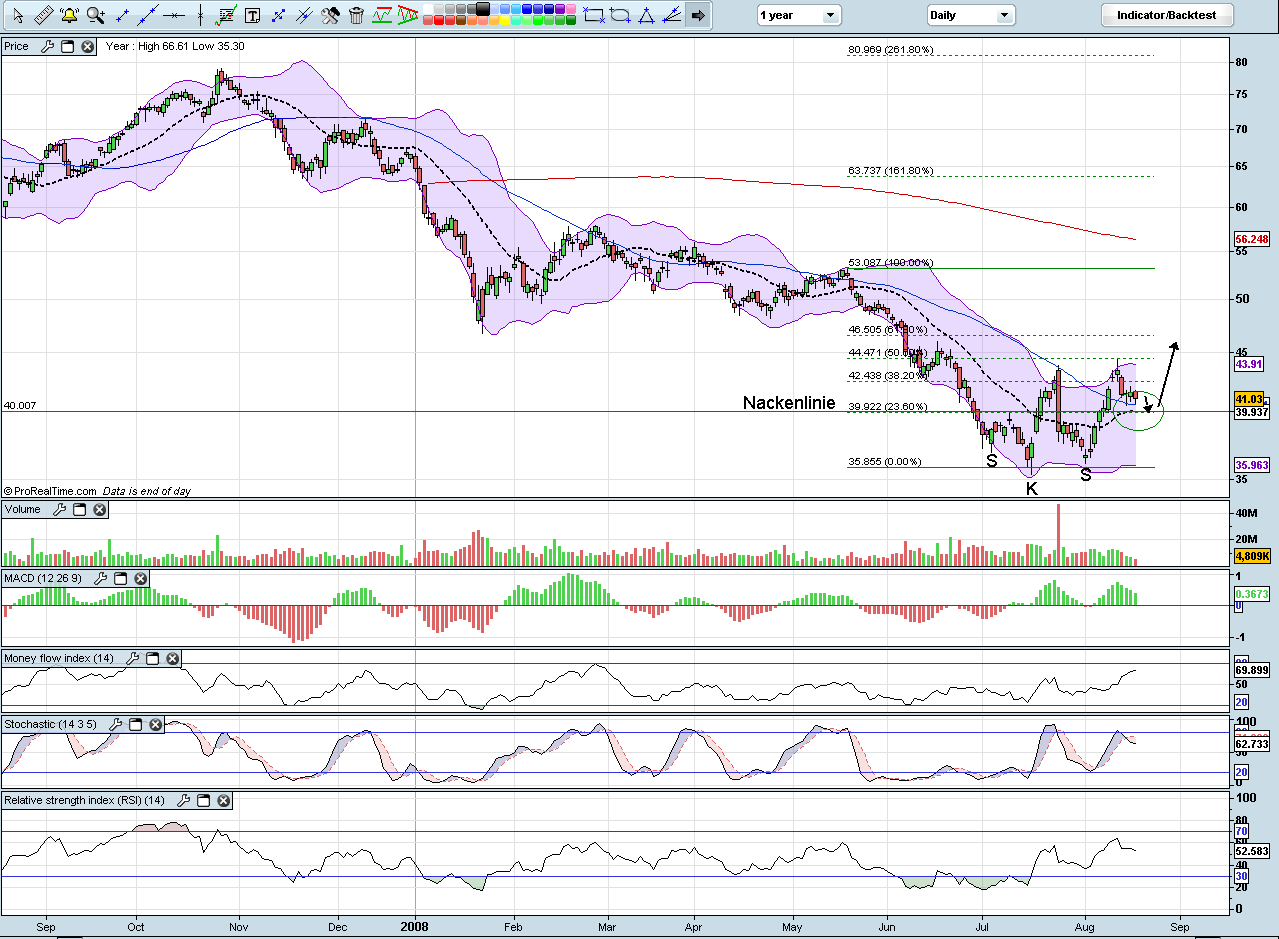Maximize the MACD panel

(x=120, y=578)
